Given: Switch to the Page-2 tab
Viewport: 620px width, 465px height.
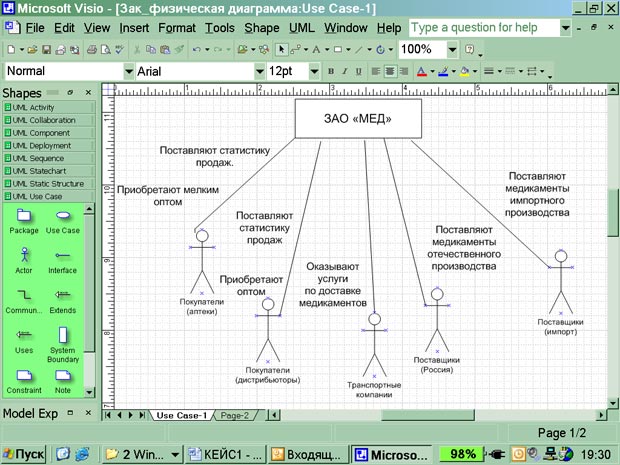Looking at the screenshot, I should click(234, 415).
